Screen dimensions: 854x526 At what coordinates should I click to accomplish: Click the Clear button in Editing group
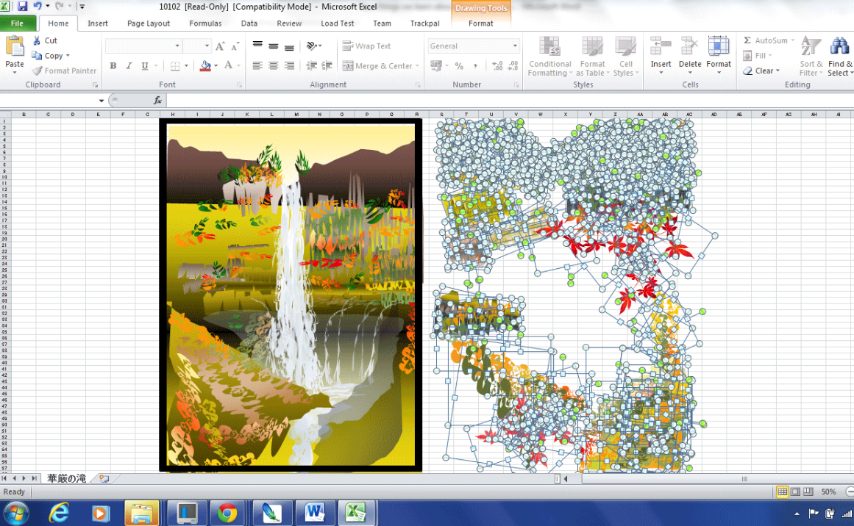pyautogui.click(x=763, y=71)
